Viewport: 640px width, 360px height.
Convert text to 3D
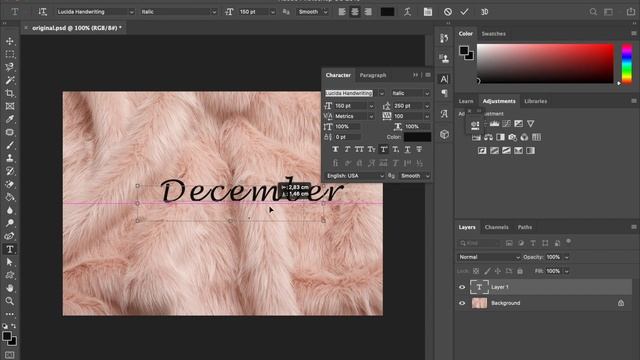(x=484, y=12)
